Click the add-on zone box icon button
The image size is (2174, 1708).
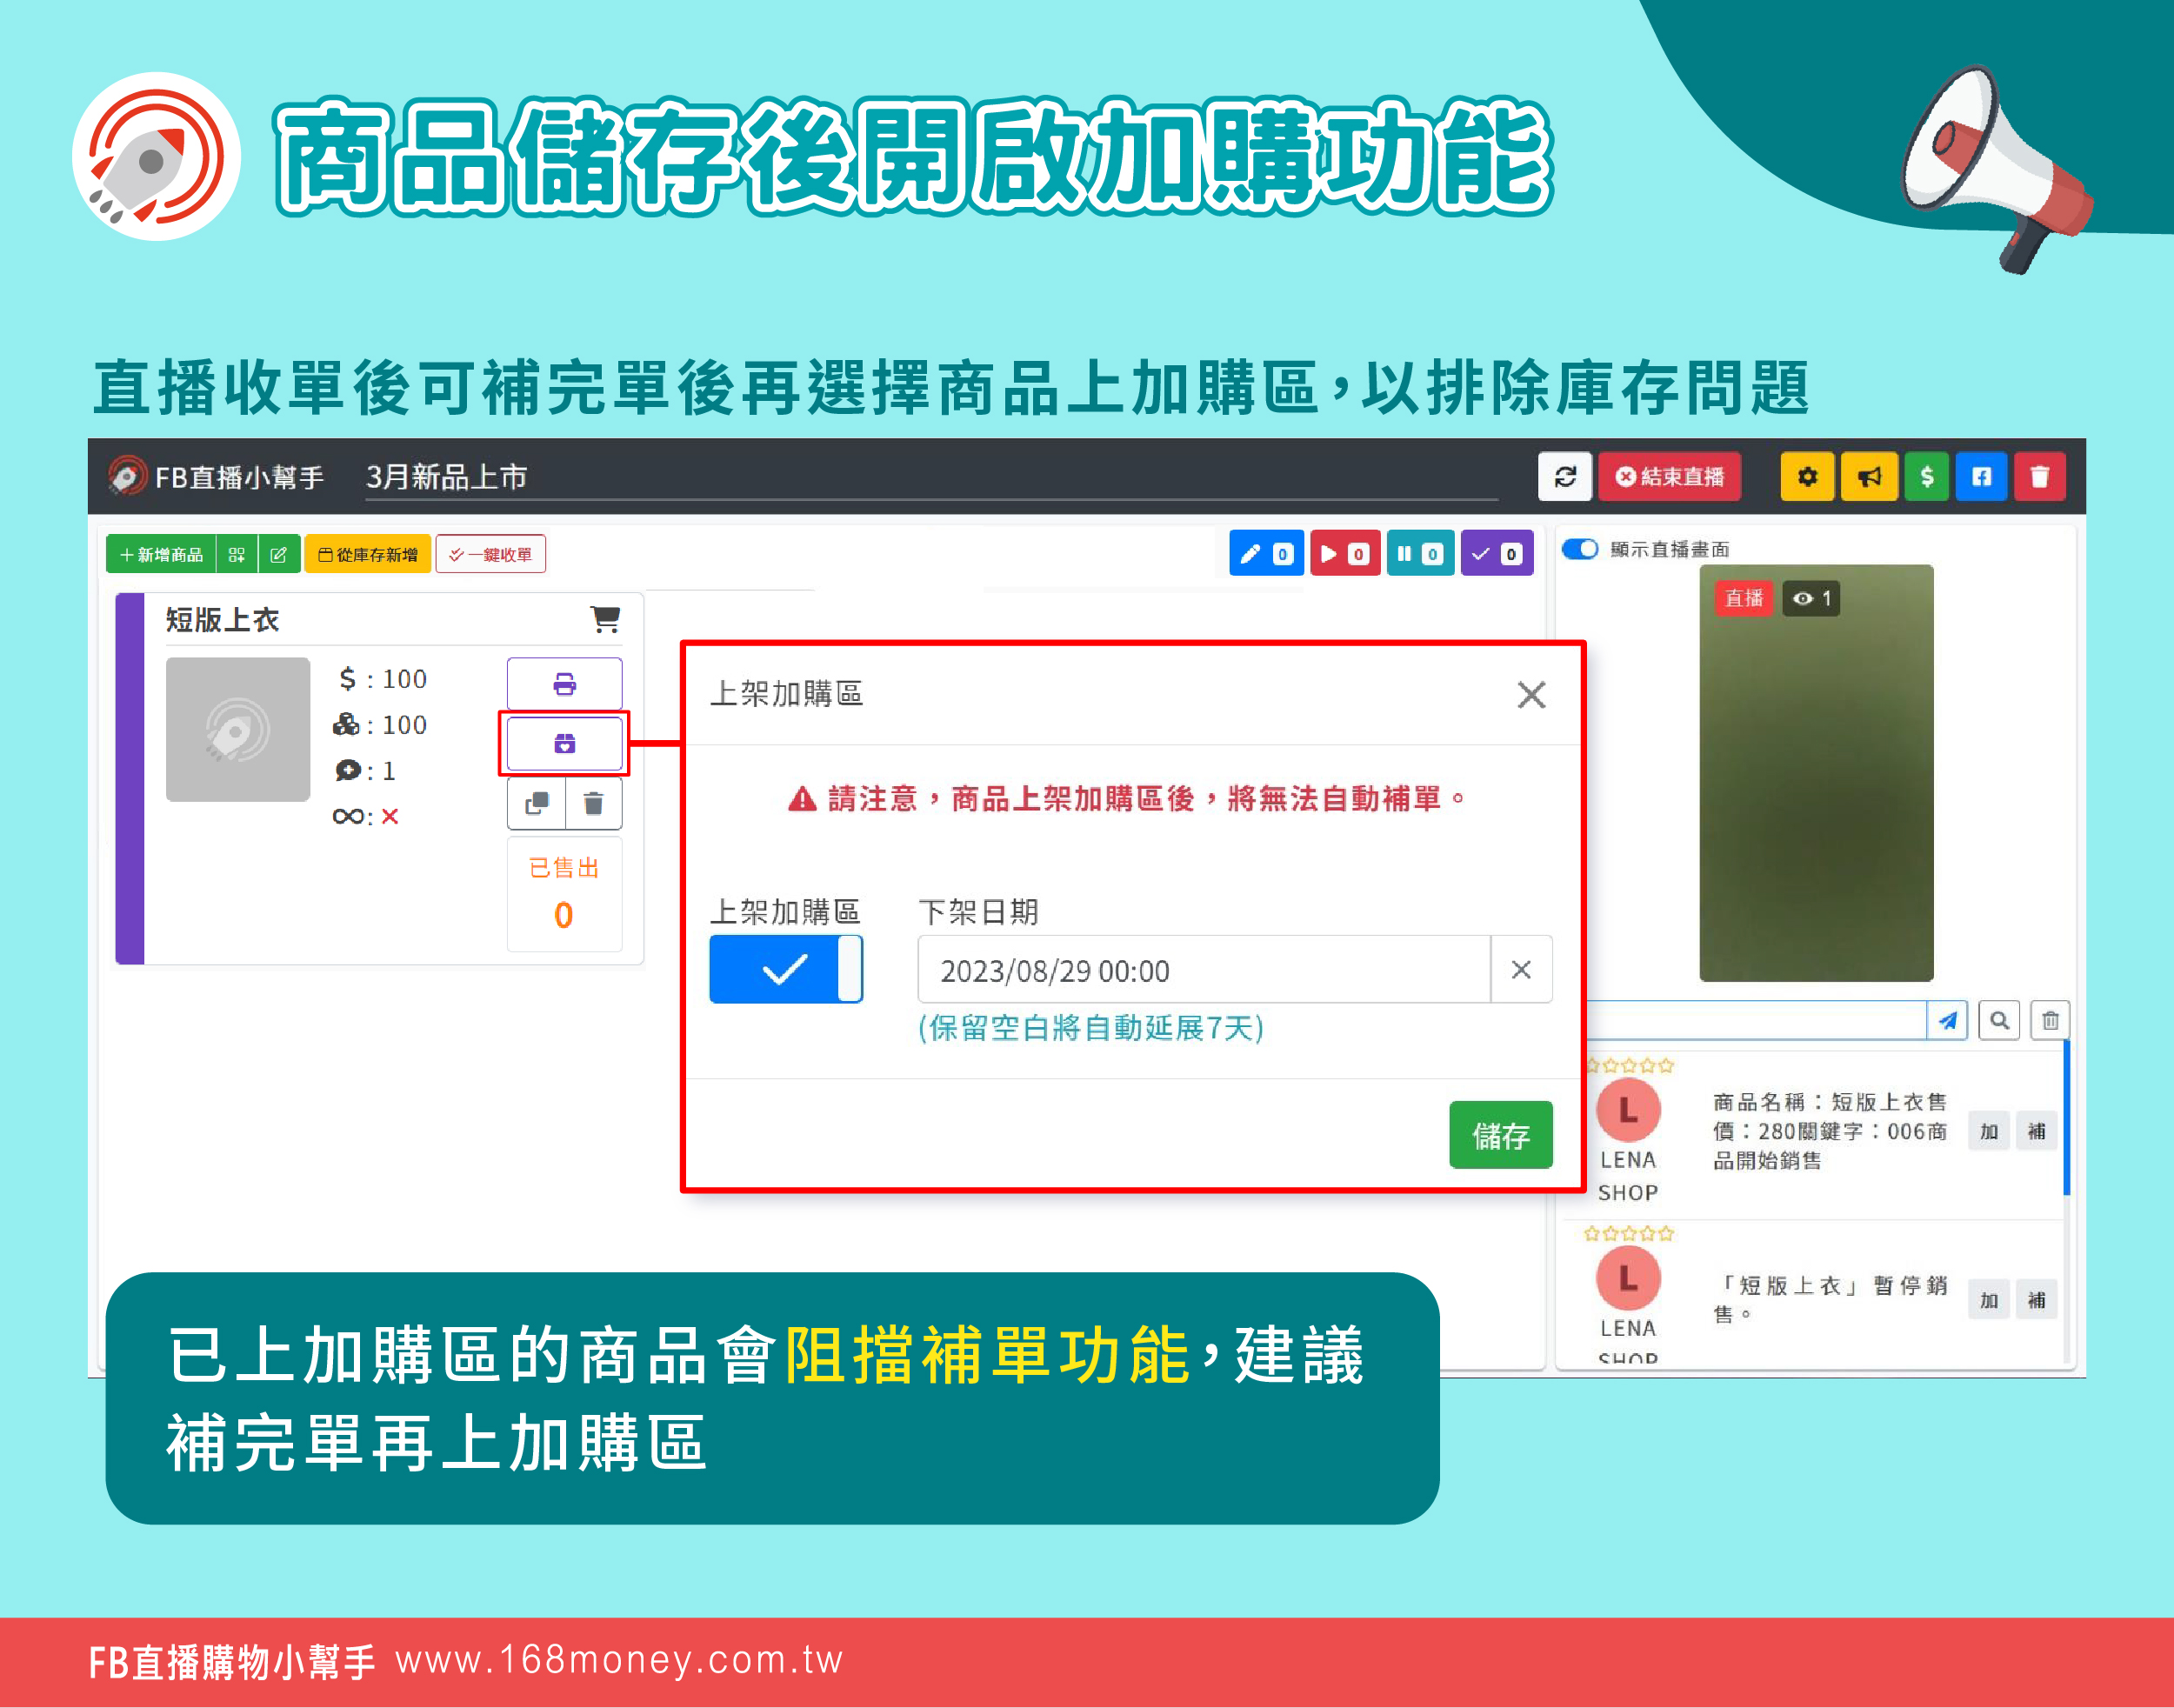tap(564, 743)
